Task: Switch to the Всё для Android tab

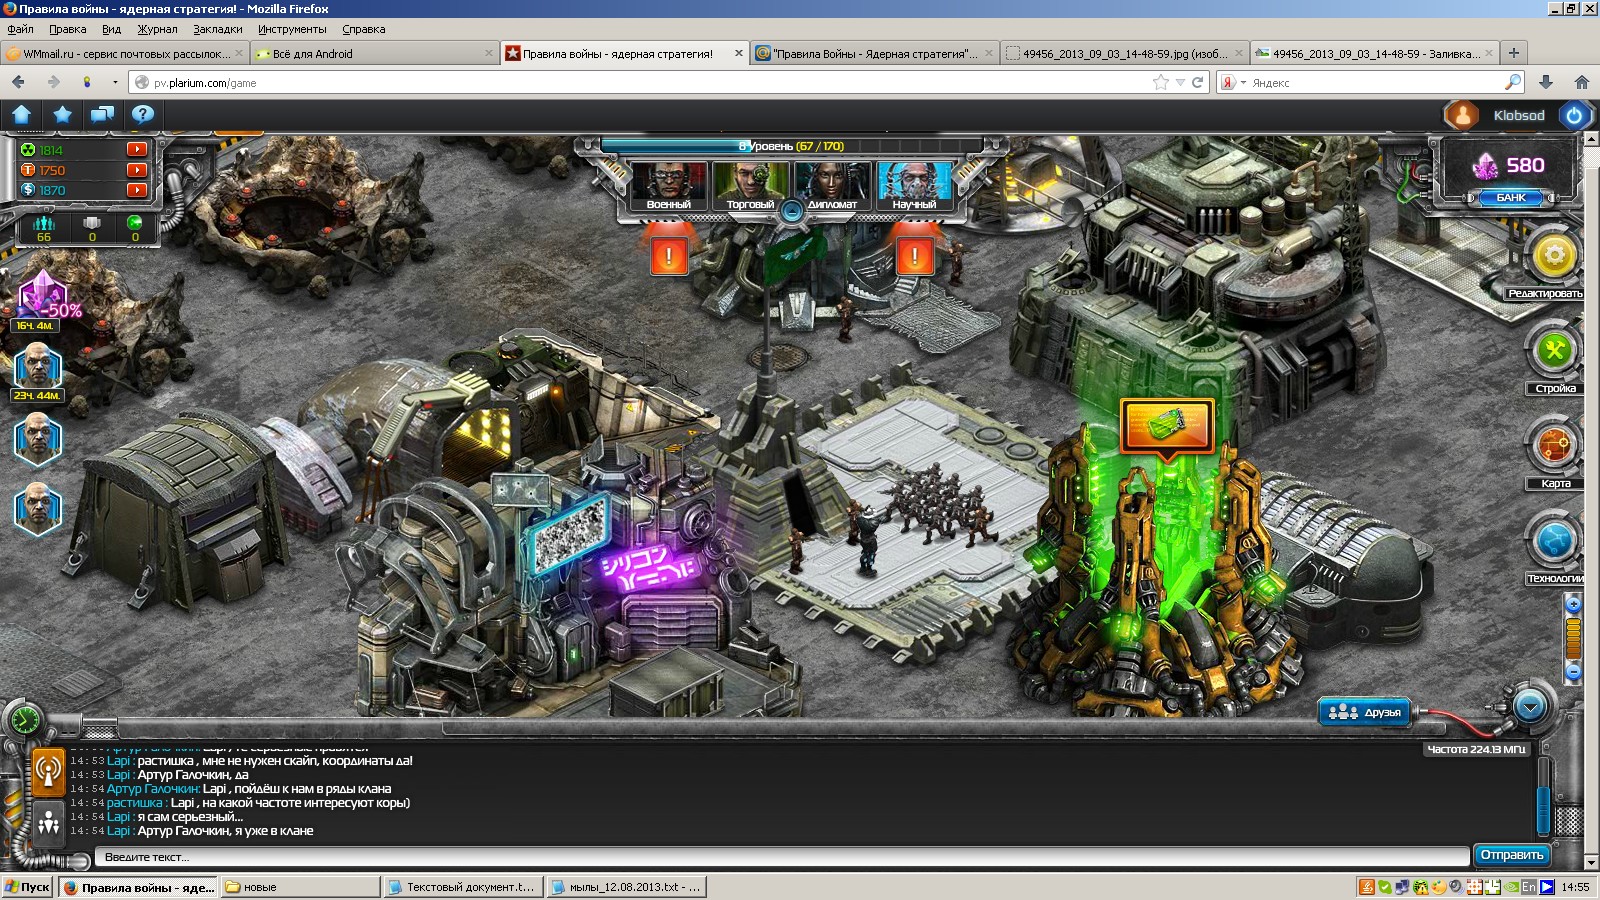Action: pos(374,53)
